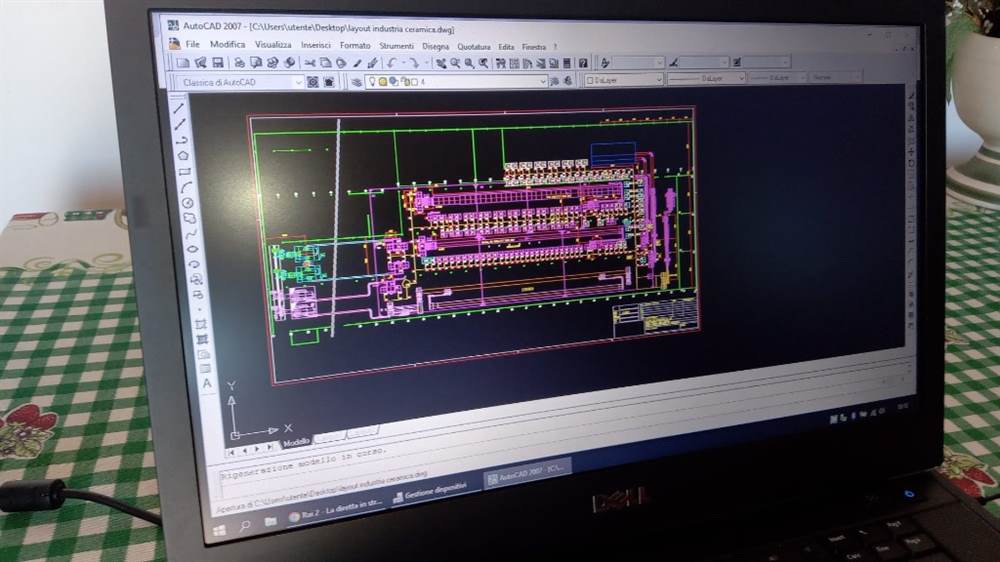Select the Arc tool
Viewport: 1000px width, 562px height.
(x=186, y=188)
